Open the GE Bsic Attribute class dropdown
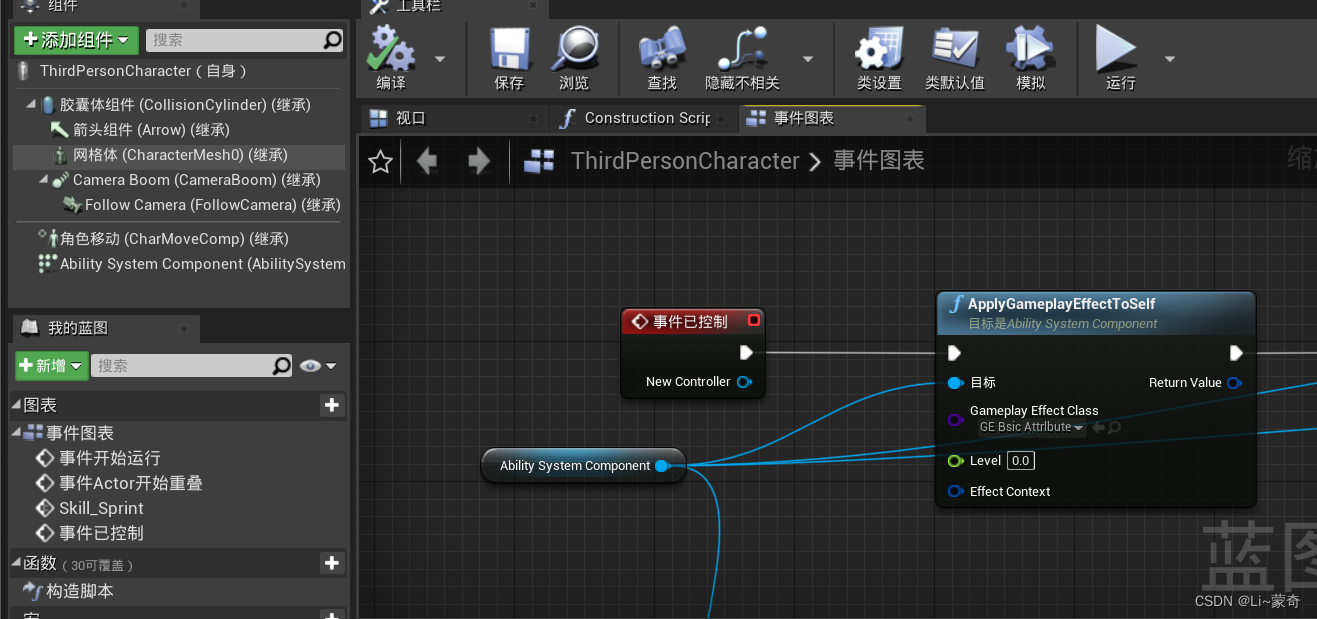 (x=1031, y=427)
